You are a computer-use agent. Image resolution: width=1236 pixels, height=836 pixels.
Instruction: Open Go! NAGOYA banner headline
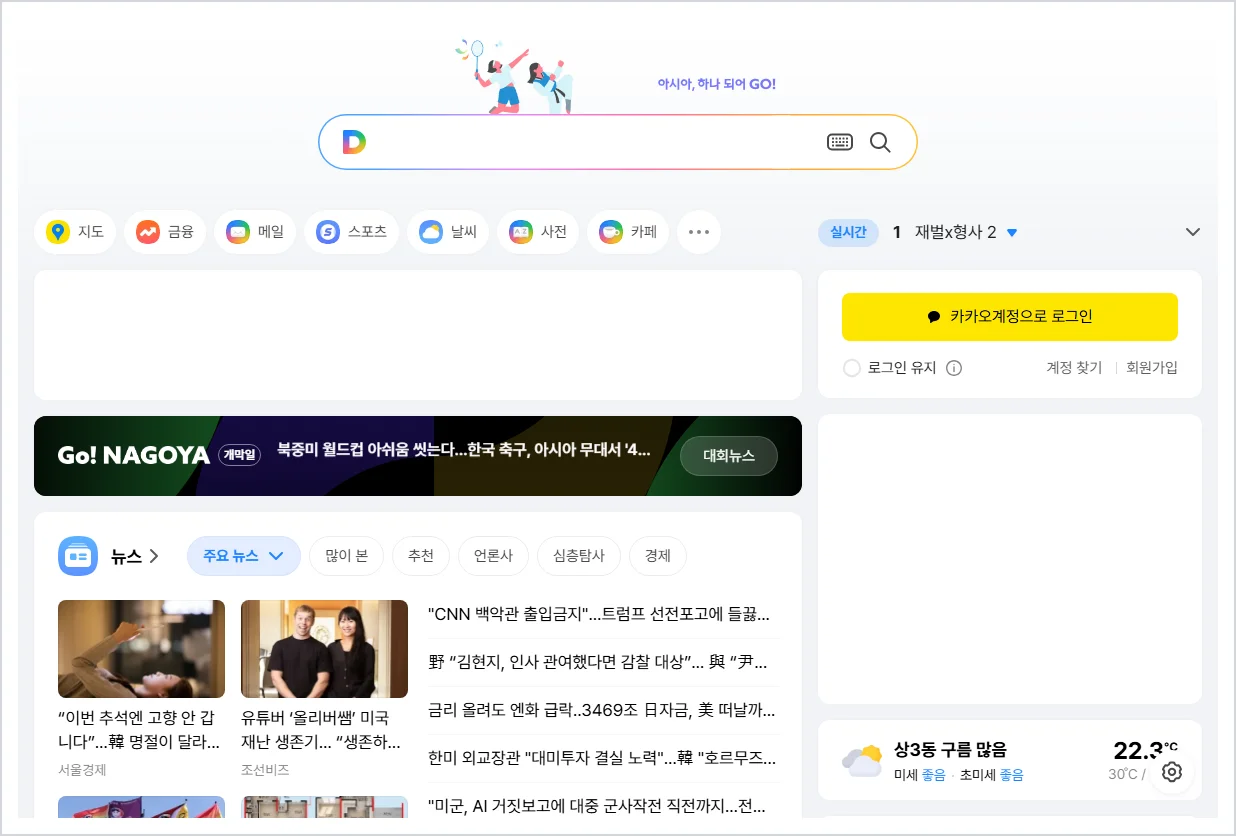(x=464, y=451)
